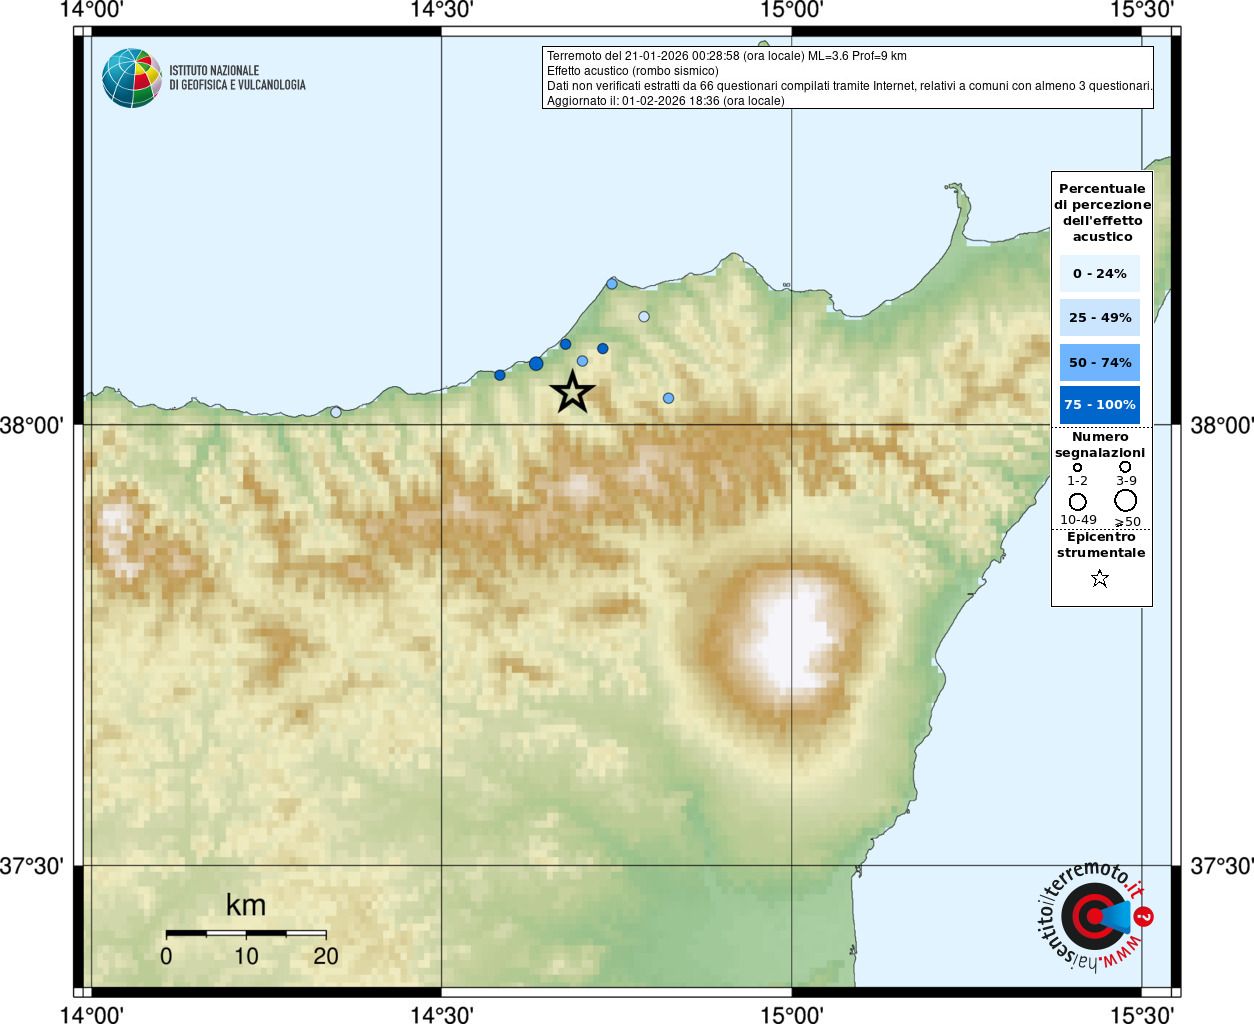Click the haisentitoilterremoto.it target logo
The image size is (1254, 1024).
coord(1095,916)
